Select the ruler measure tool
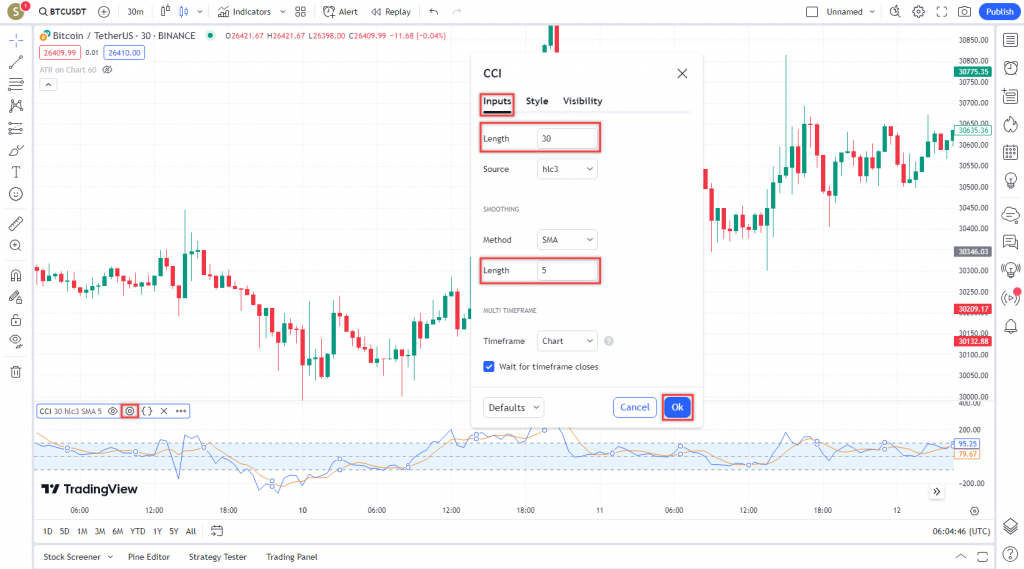 click(16, 223)
